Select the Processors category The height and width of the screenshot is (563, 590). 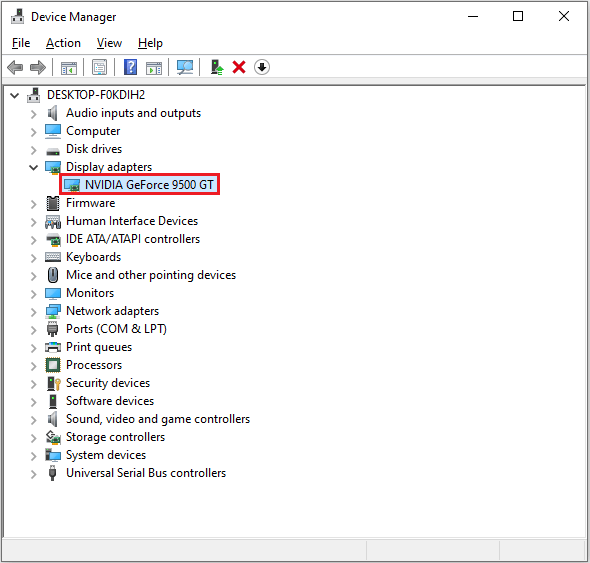tap(94, 365)
